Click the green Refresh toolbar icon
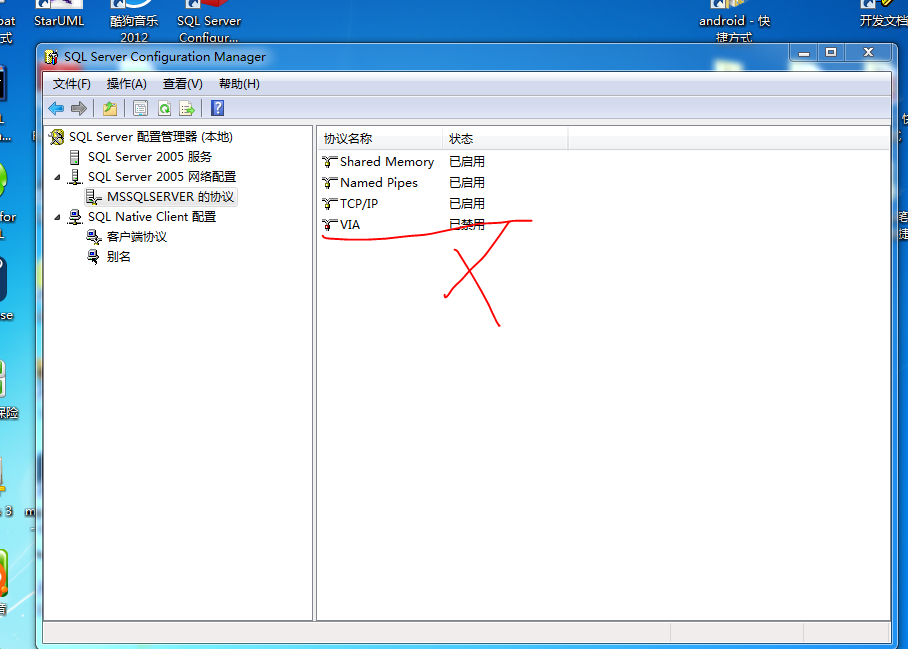The height and width of the screenshot is (649, 908). (x=164, y=108)
